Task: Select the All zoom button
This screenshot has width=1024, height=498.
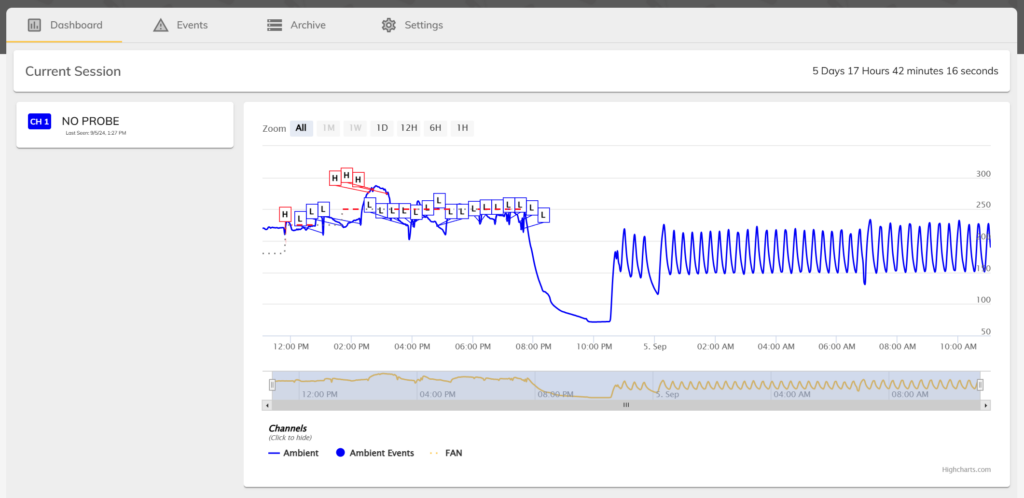Action: (x=301, y=128)
